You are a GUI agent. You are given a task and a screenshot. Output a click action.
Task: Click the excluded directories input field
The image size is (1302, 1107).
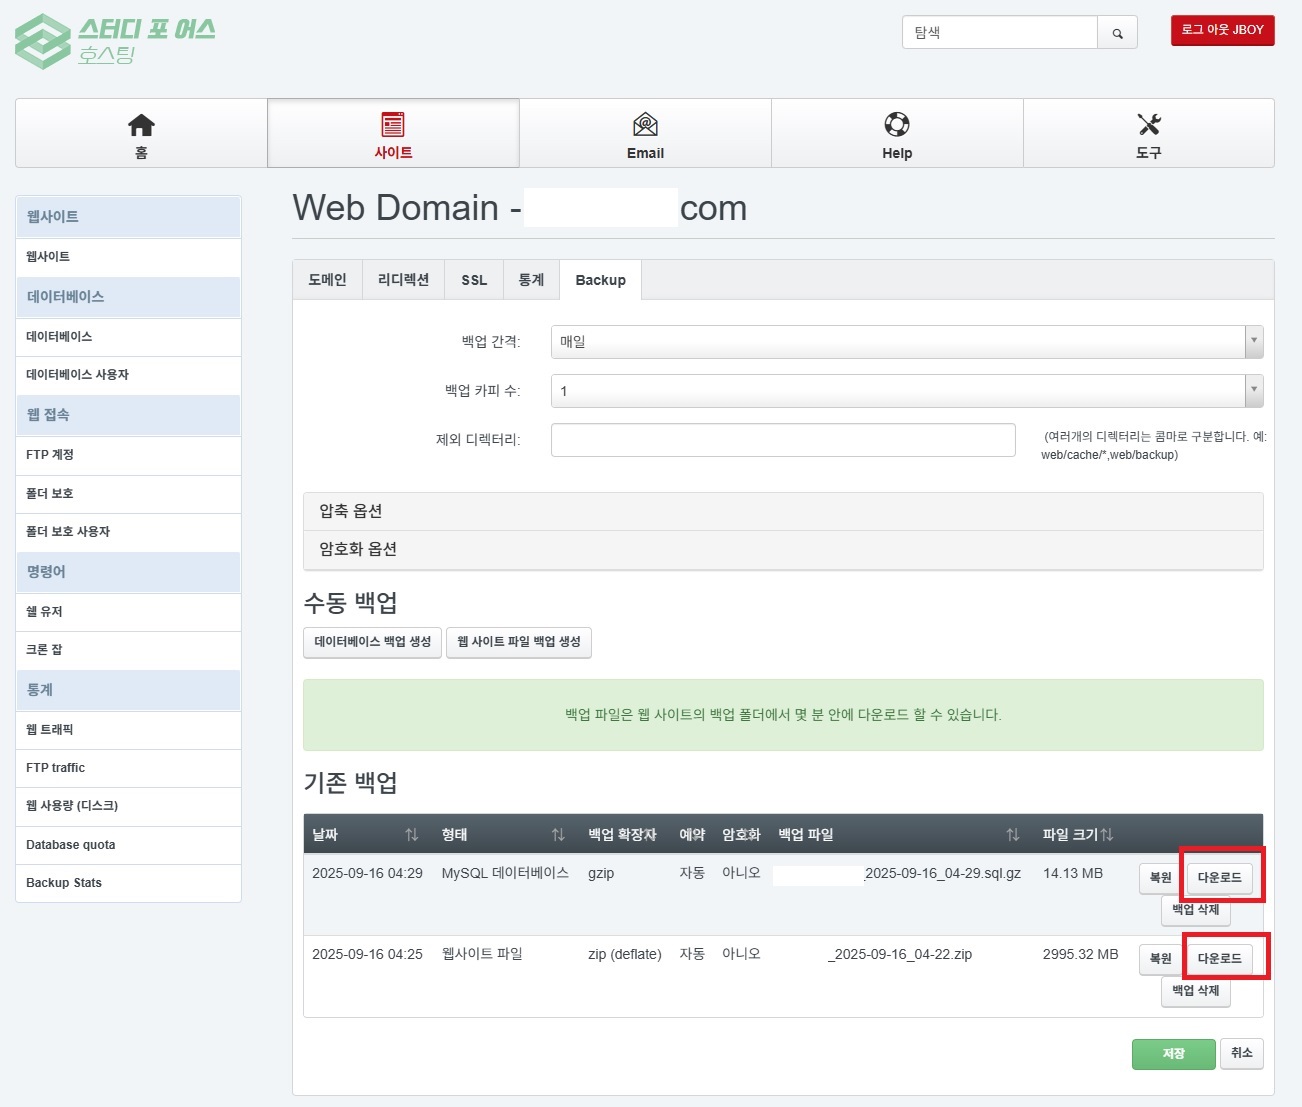783,440
